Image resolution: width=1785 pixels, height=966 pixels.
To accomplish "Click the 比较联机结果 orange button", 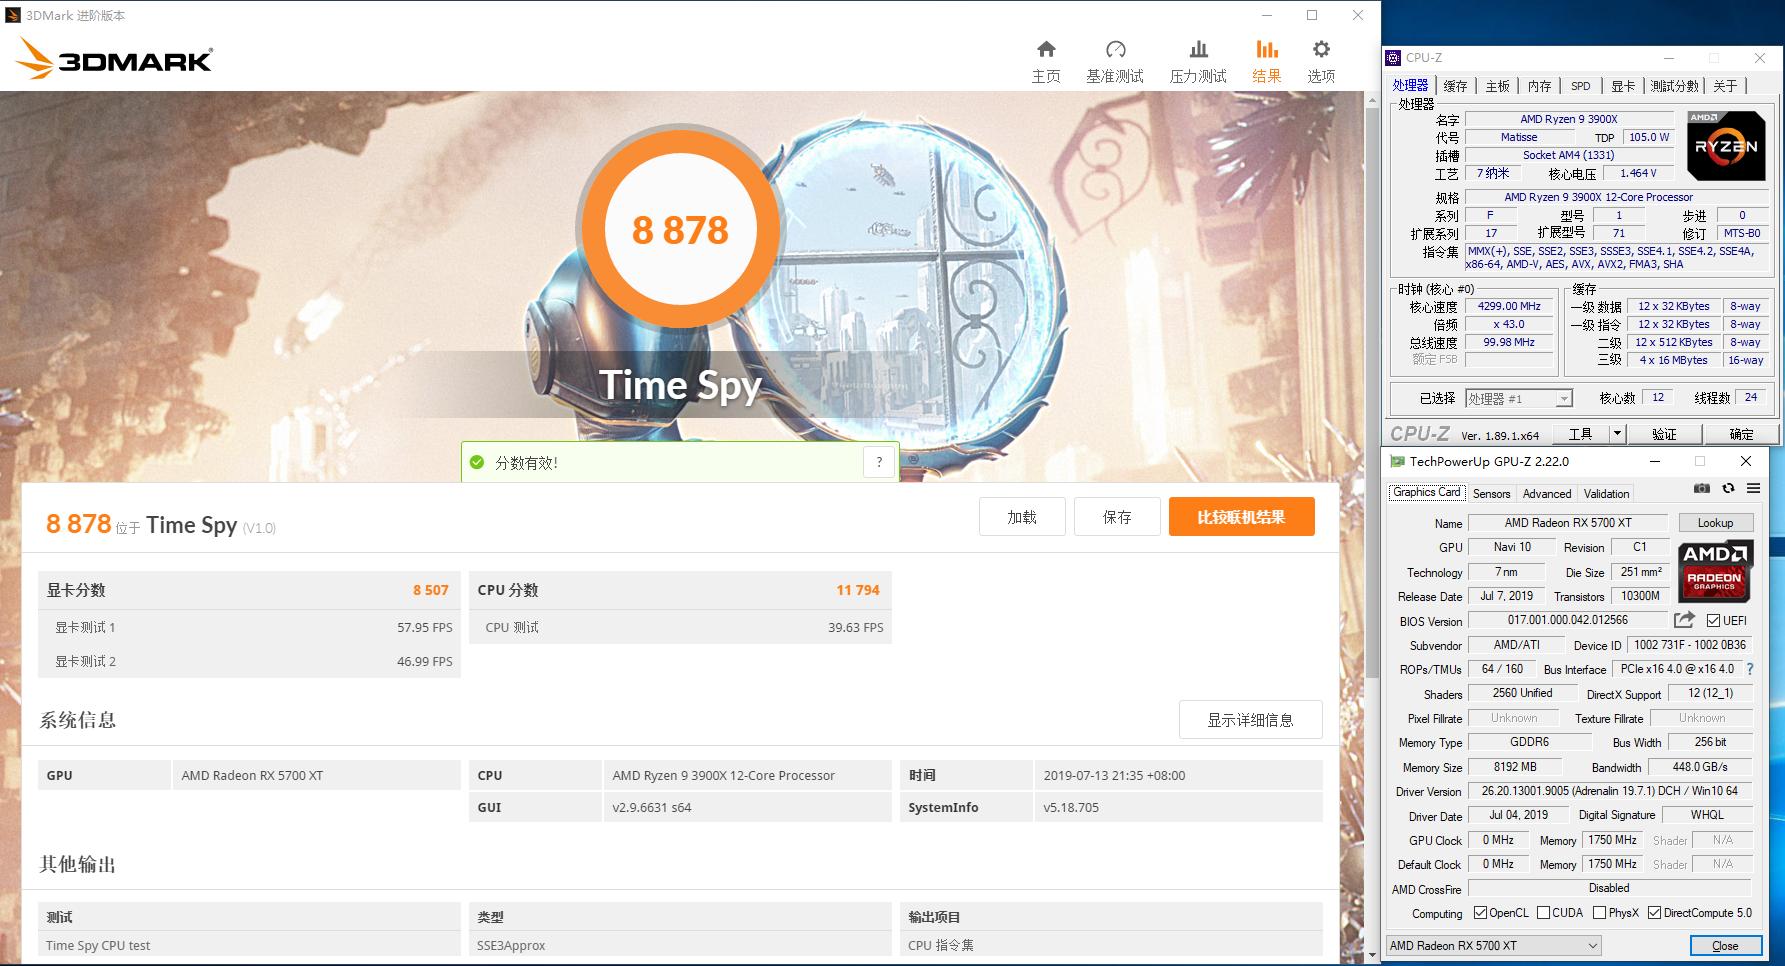I will point(1241,516).
